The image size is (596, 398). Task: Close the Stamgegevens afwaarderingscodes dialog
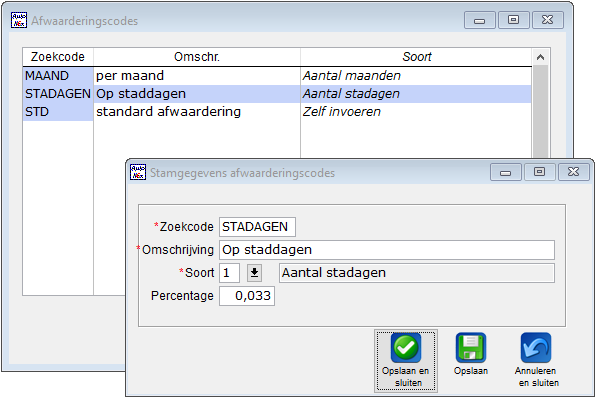[573, 172]
